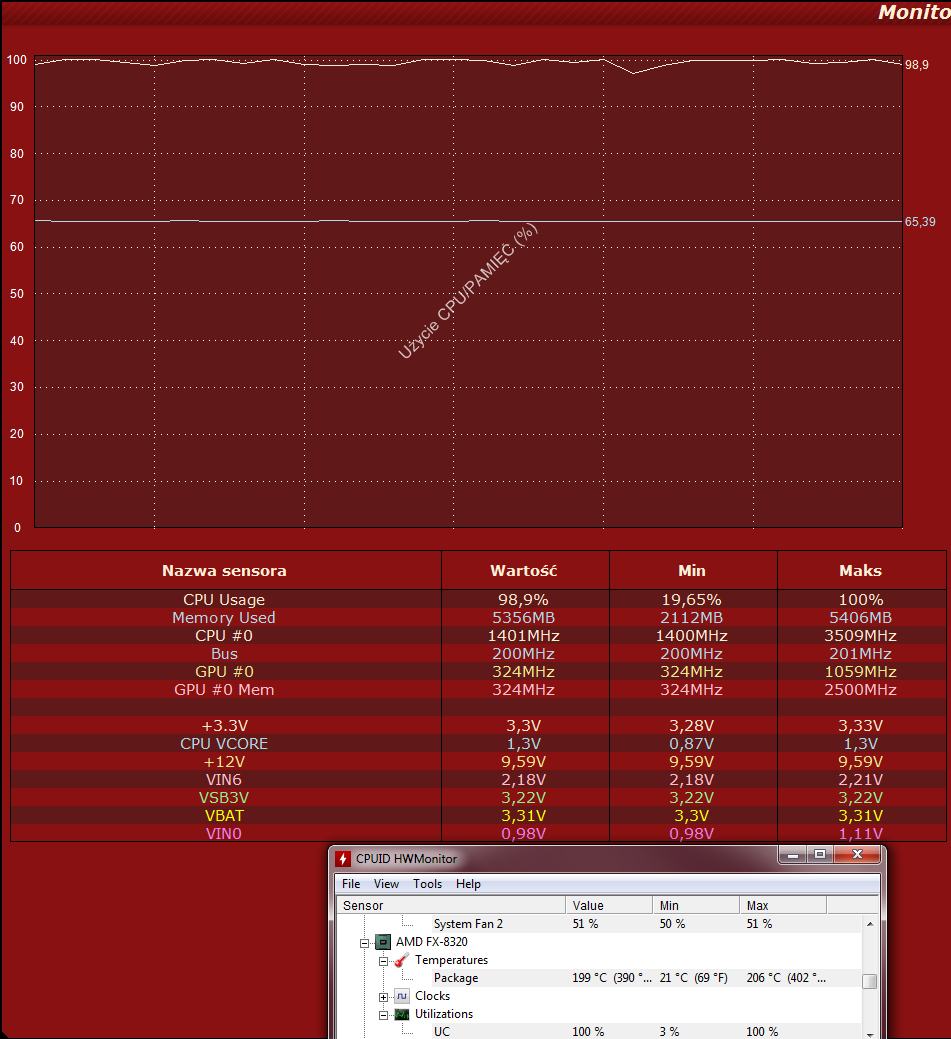Collapse the AMD FX-8320 tree node
The height and width of the screenshot is (1039, 951).
click(364, 943)
